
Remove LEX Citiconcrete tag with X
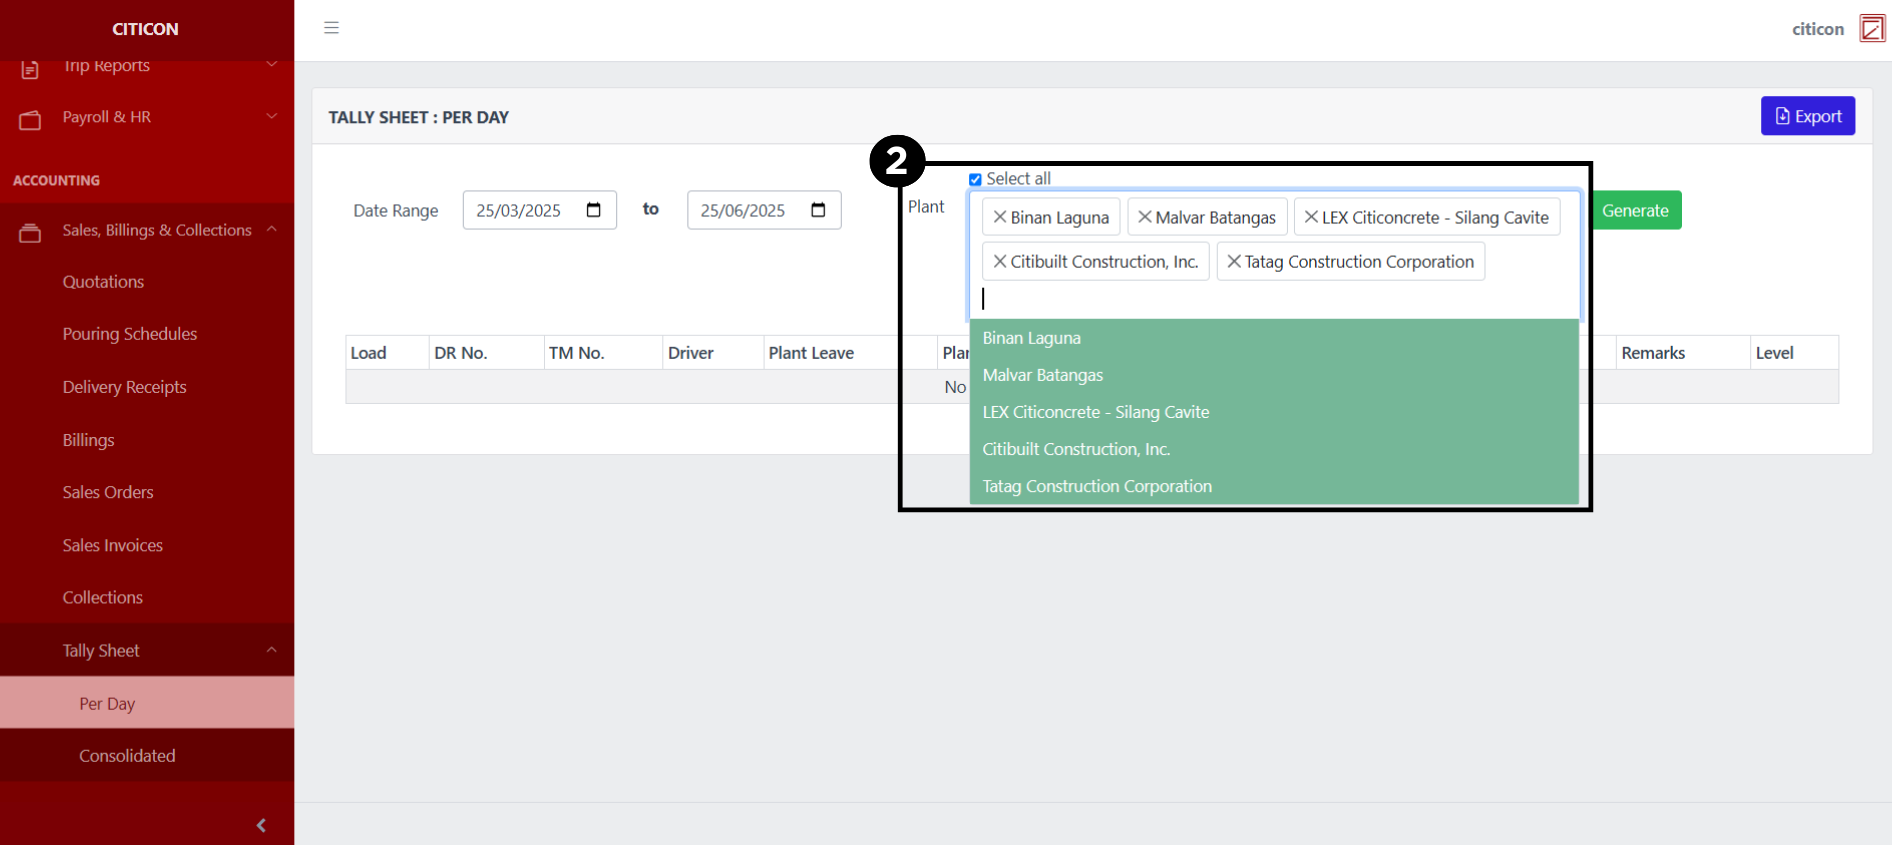tap(1310, 217)
